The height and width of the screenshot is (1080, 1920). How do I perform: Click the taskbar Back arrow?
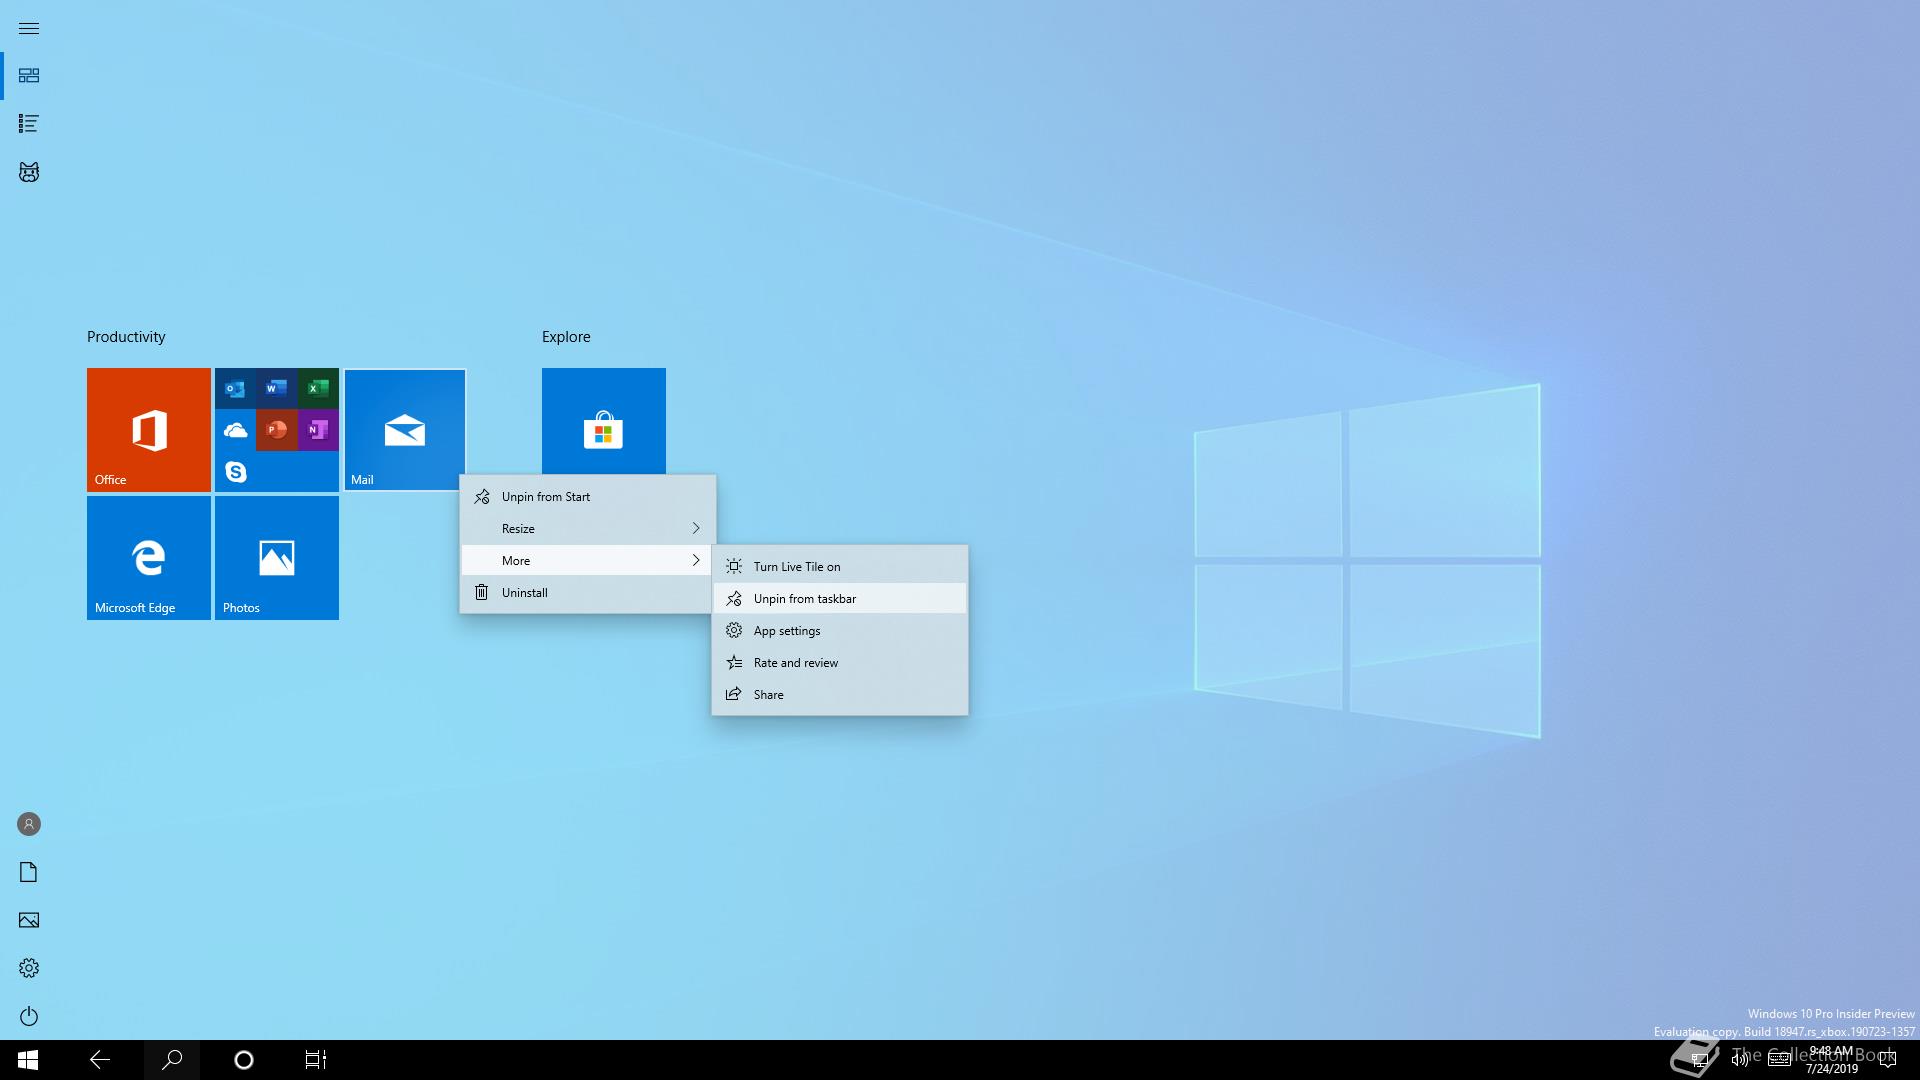point(100,1060)
